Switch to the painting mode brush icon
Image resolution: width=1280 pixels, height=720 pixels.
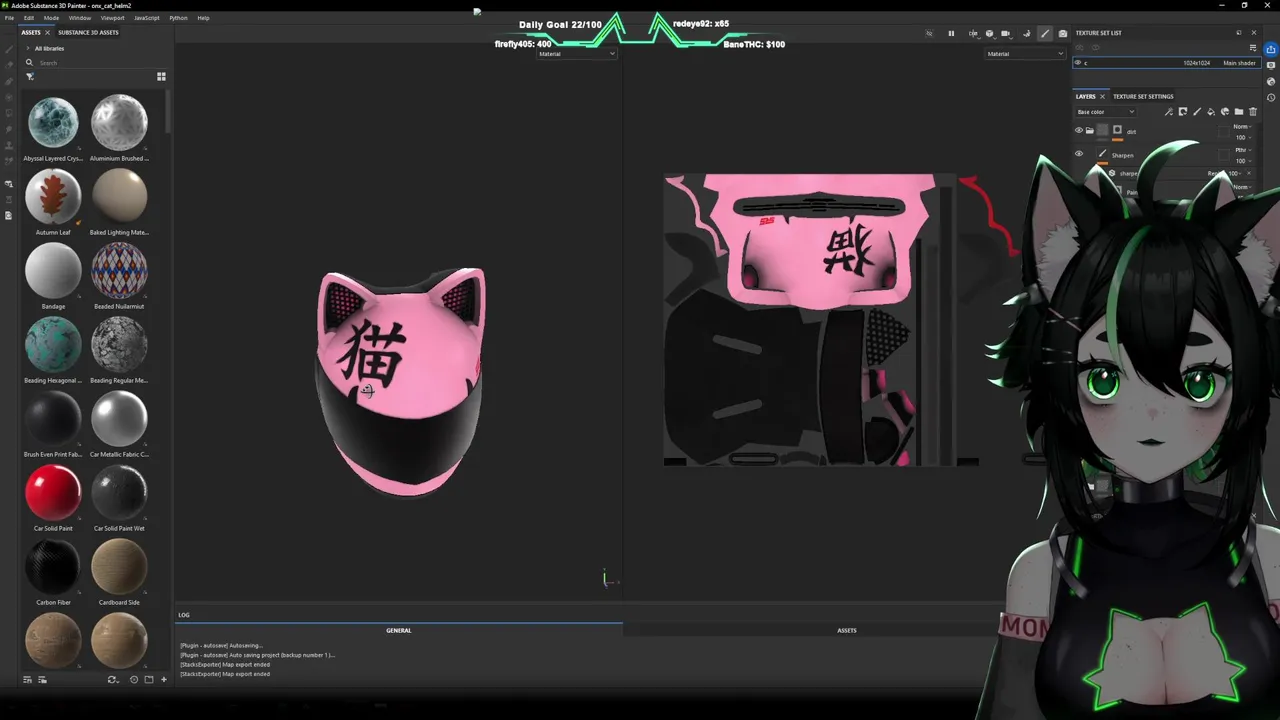[1045, 33]
